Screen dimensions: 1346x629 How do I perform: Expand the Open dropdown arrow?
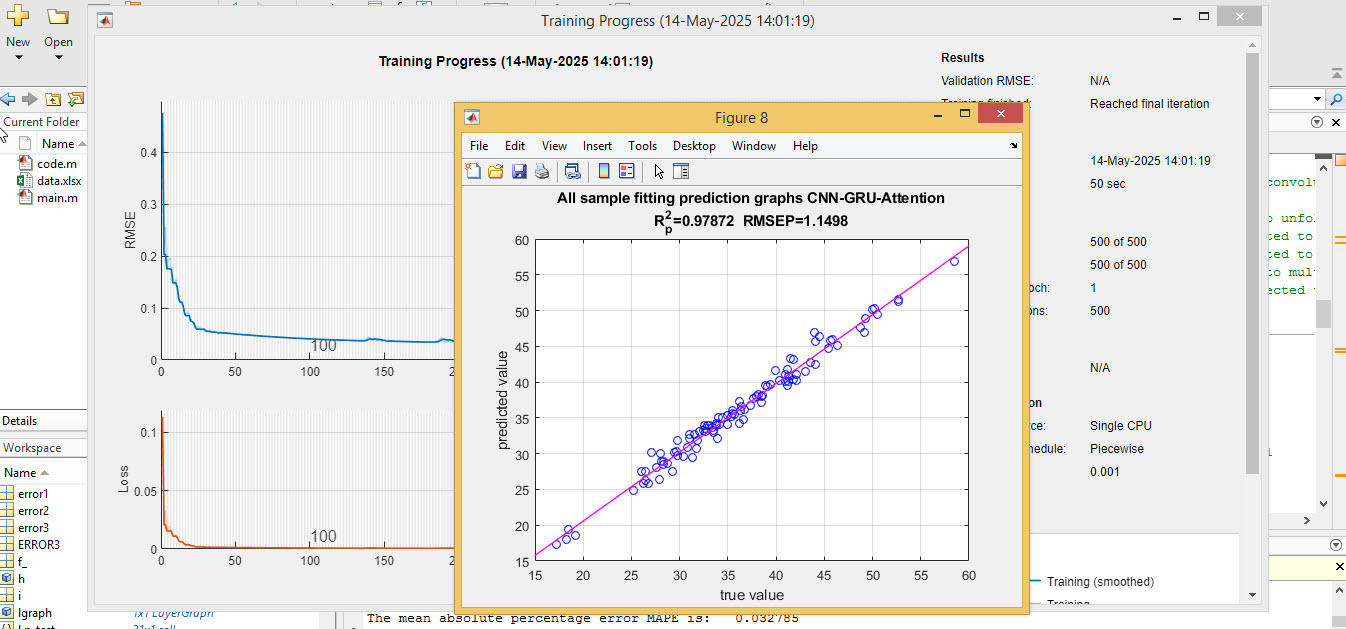click(58, 57)
